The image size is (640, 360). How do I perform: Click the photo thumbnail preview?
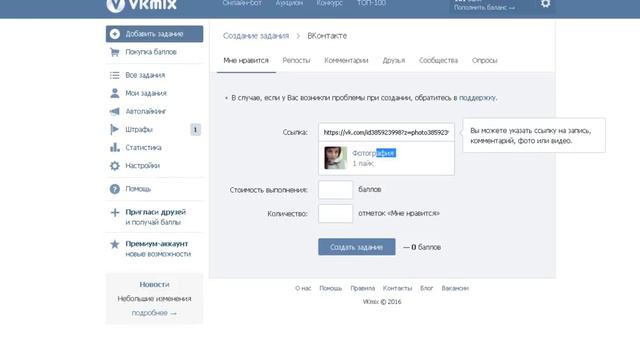336,158
